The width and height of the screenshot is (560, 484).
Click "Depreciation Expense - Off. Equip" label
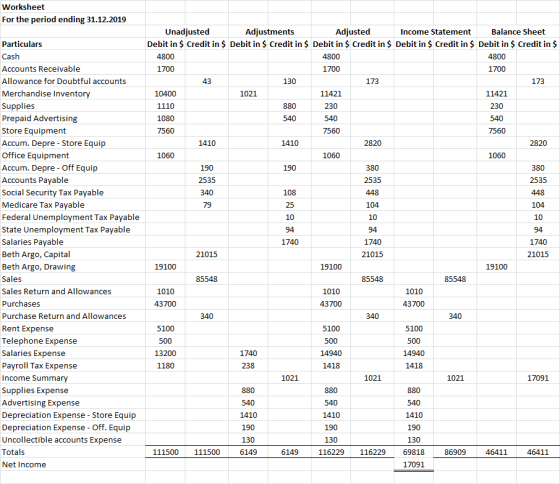pos(66,428)
